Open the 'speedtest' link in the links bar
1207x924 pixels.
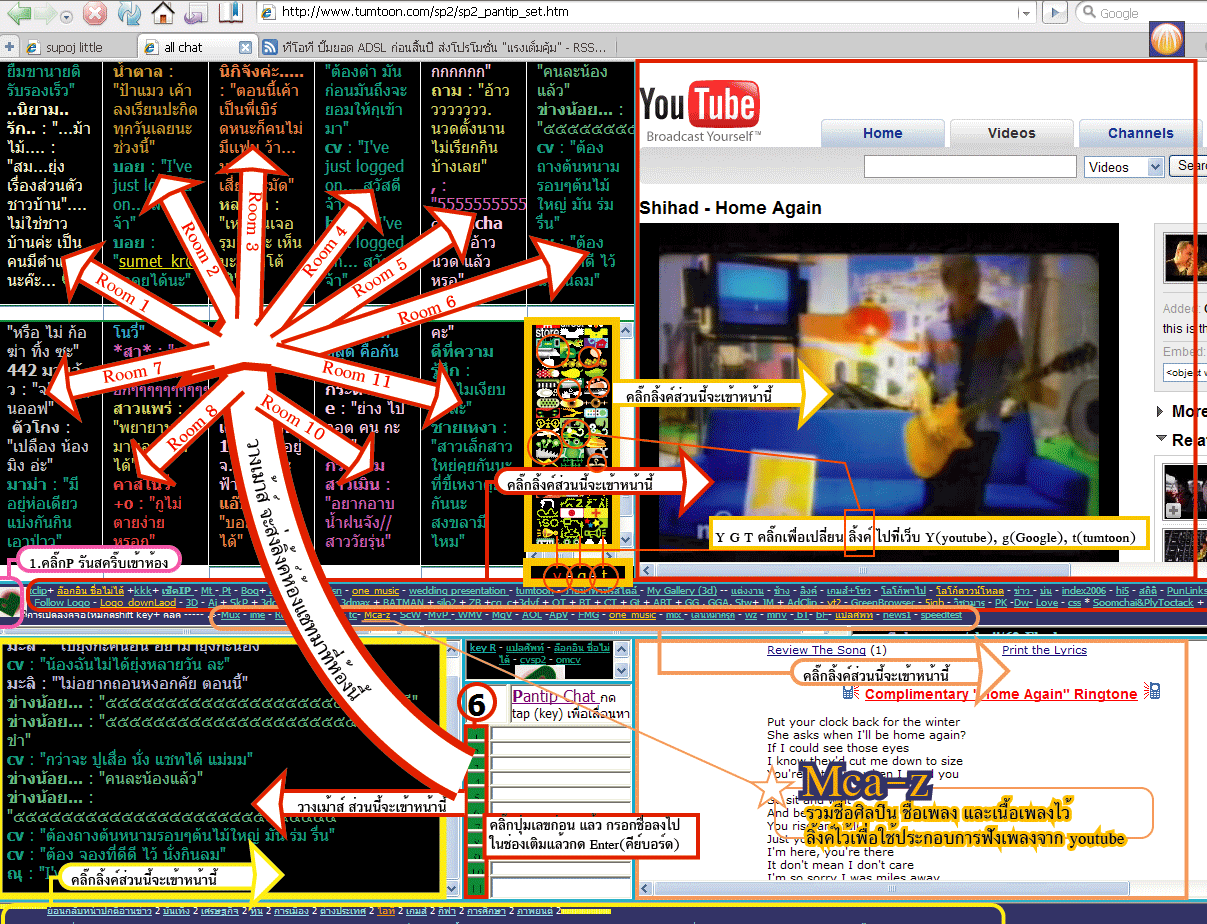point(940,615)
